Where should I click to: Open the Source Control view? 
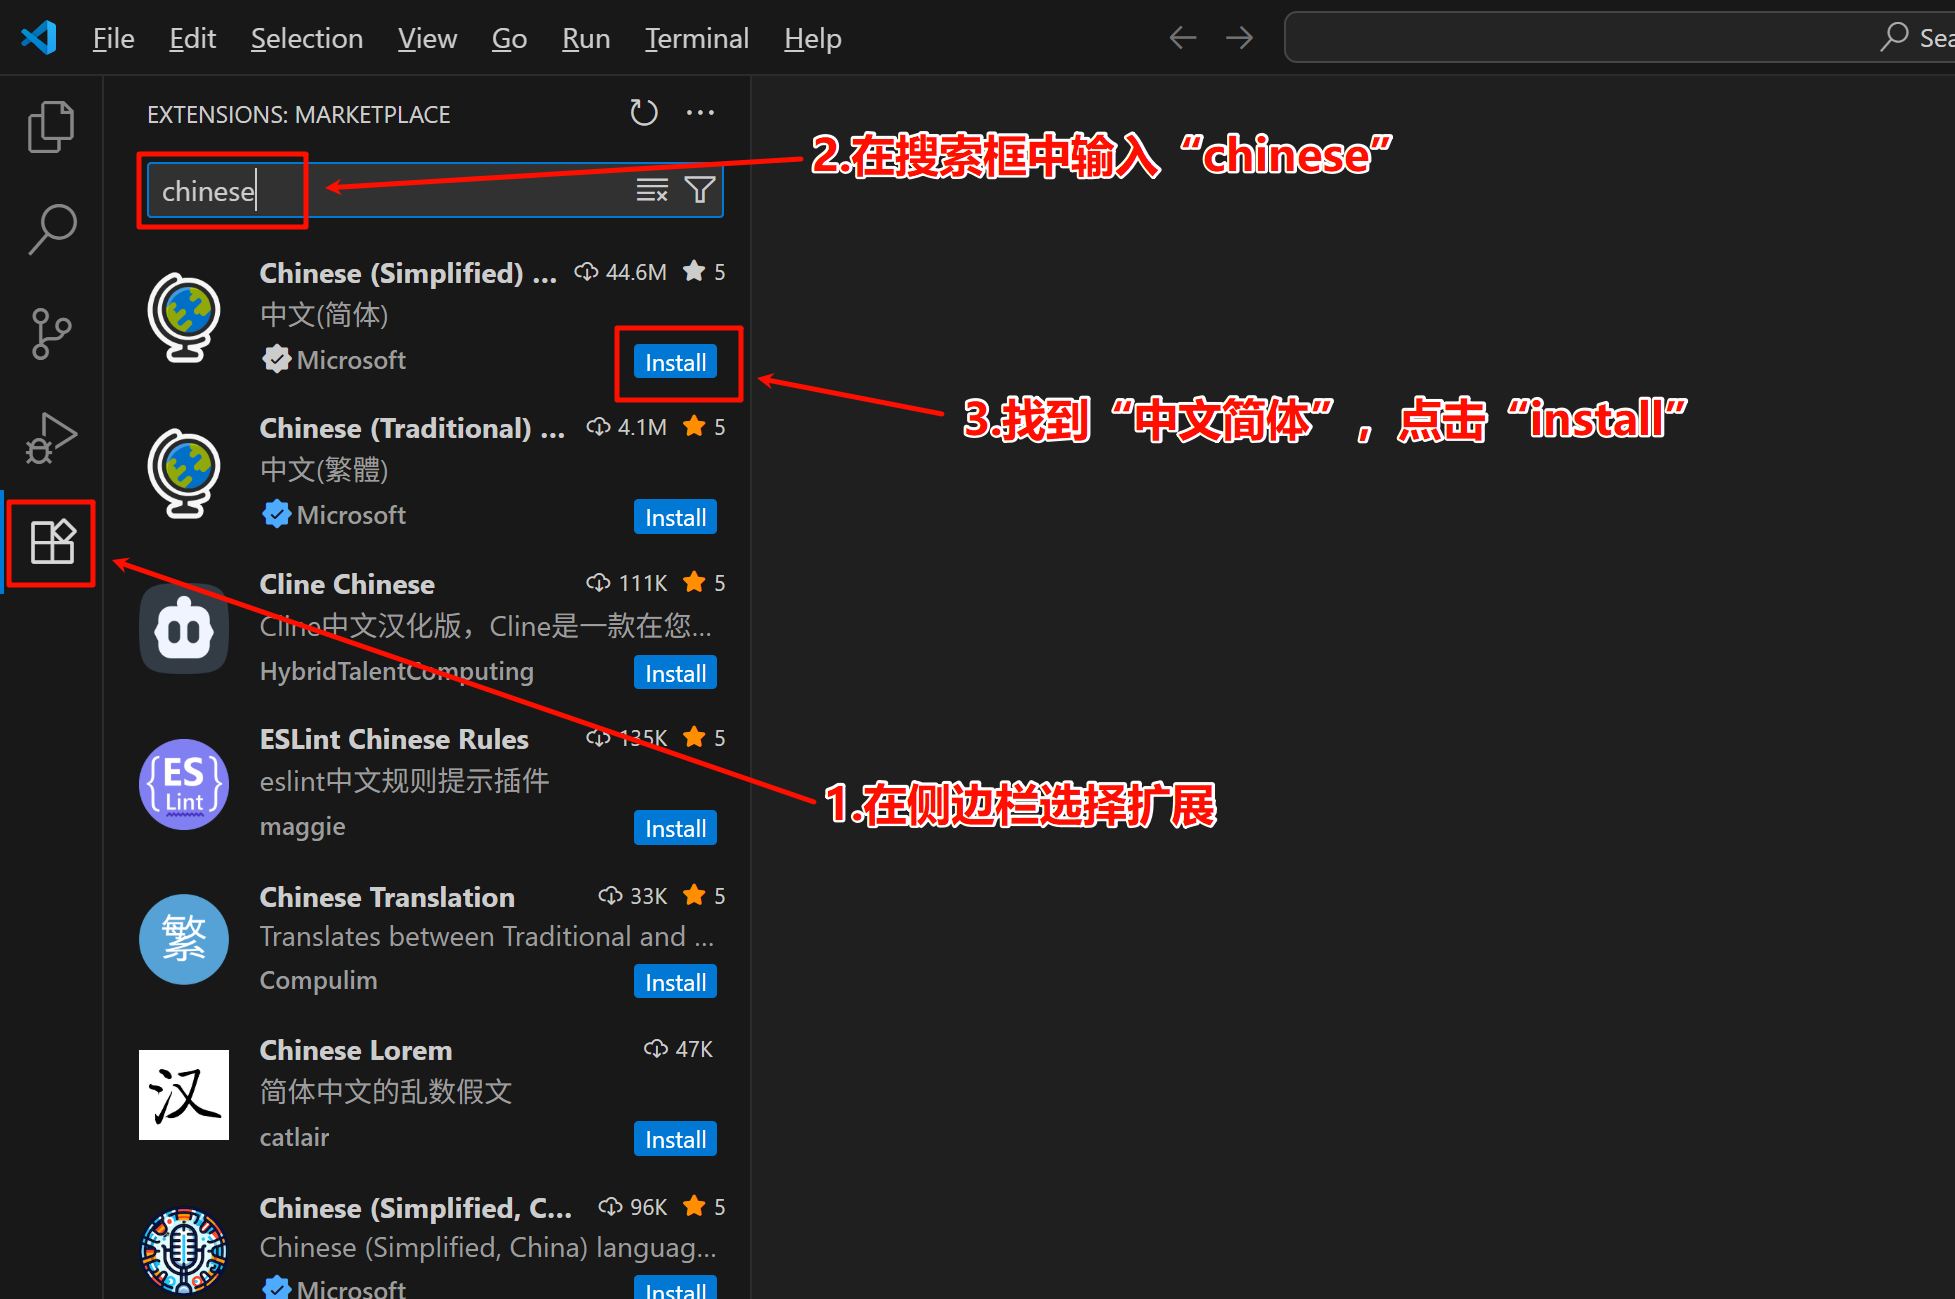(51, 333)
